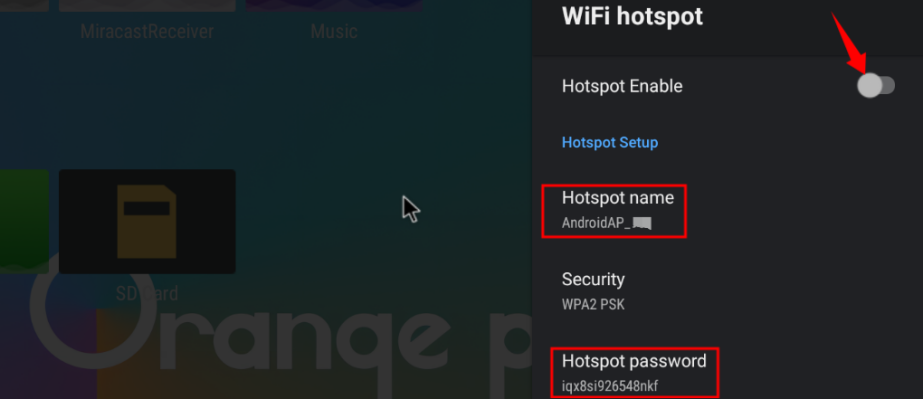Select the iqx8si926548nkf password text
This screenshot has width=923, height=399.
[x=610, y=387]
